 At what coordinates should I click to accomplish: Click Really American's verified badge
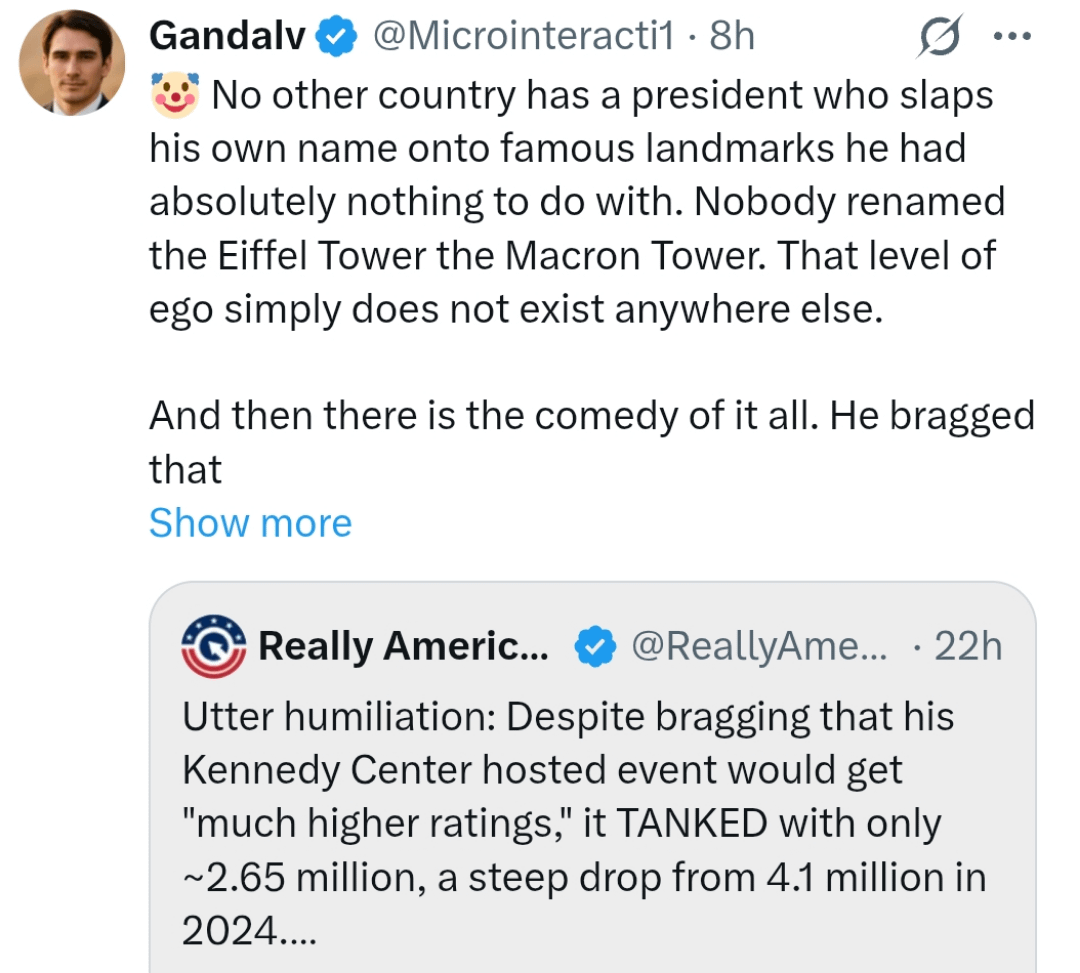tap(596, 648)
